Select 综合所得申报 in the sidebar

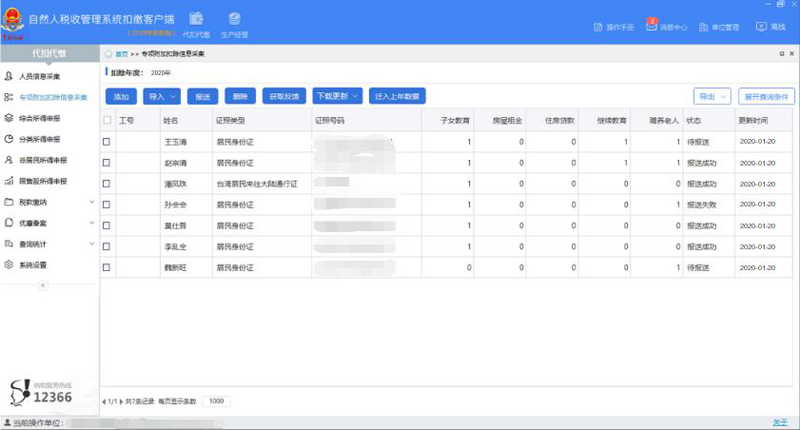[x=45, y=118]
